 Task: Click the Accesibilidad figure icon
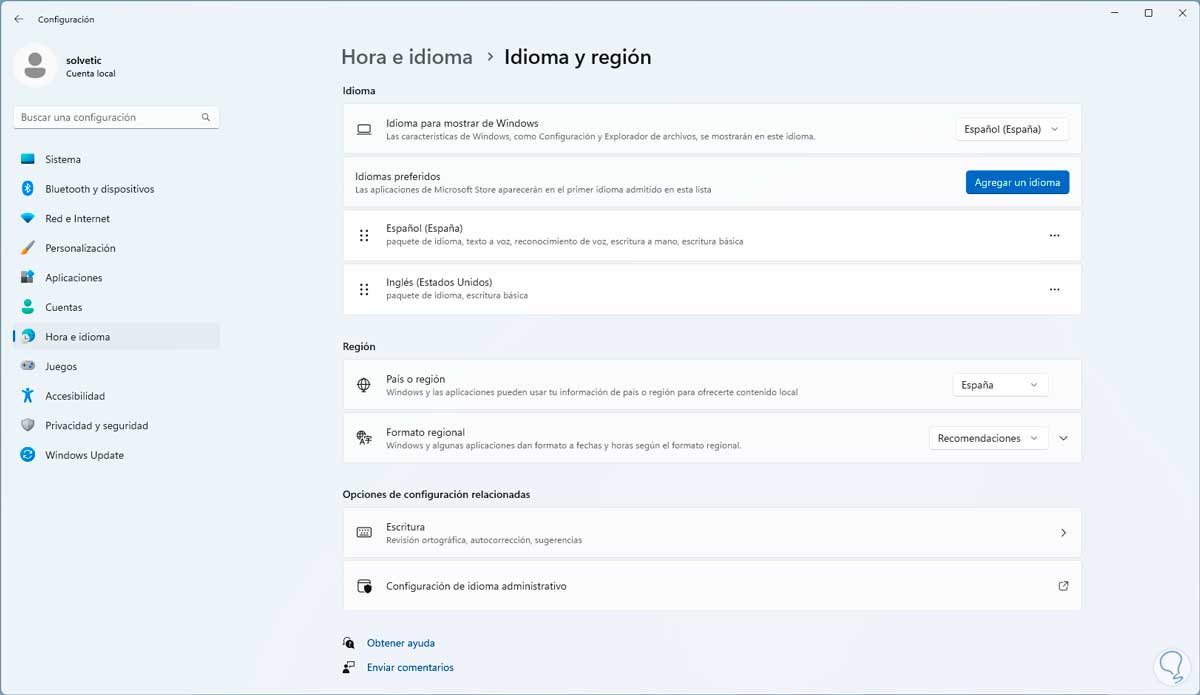pyautogui.click(x=27, y=396)
